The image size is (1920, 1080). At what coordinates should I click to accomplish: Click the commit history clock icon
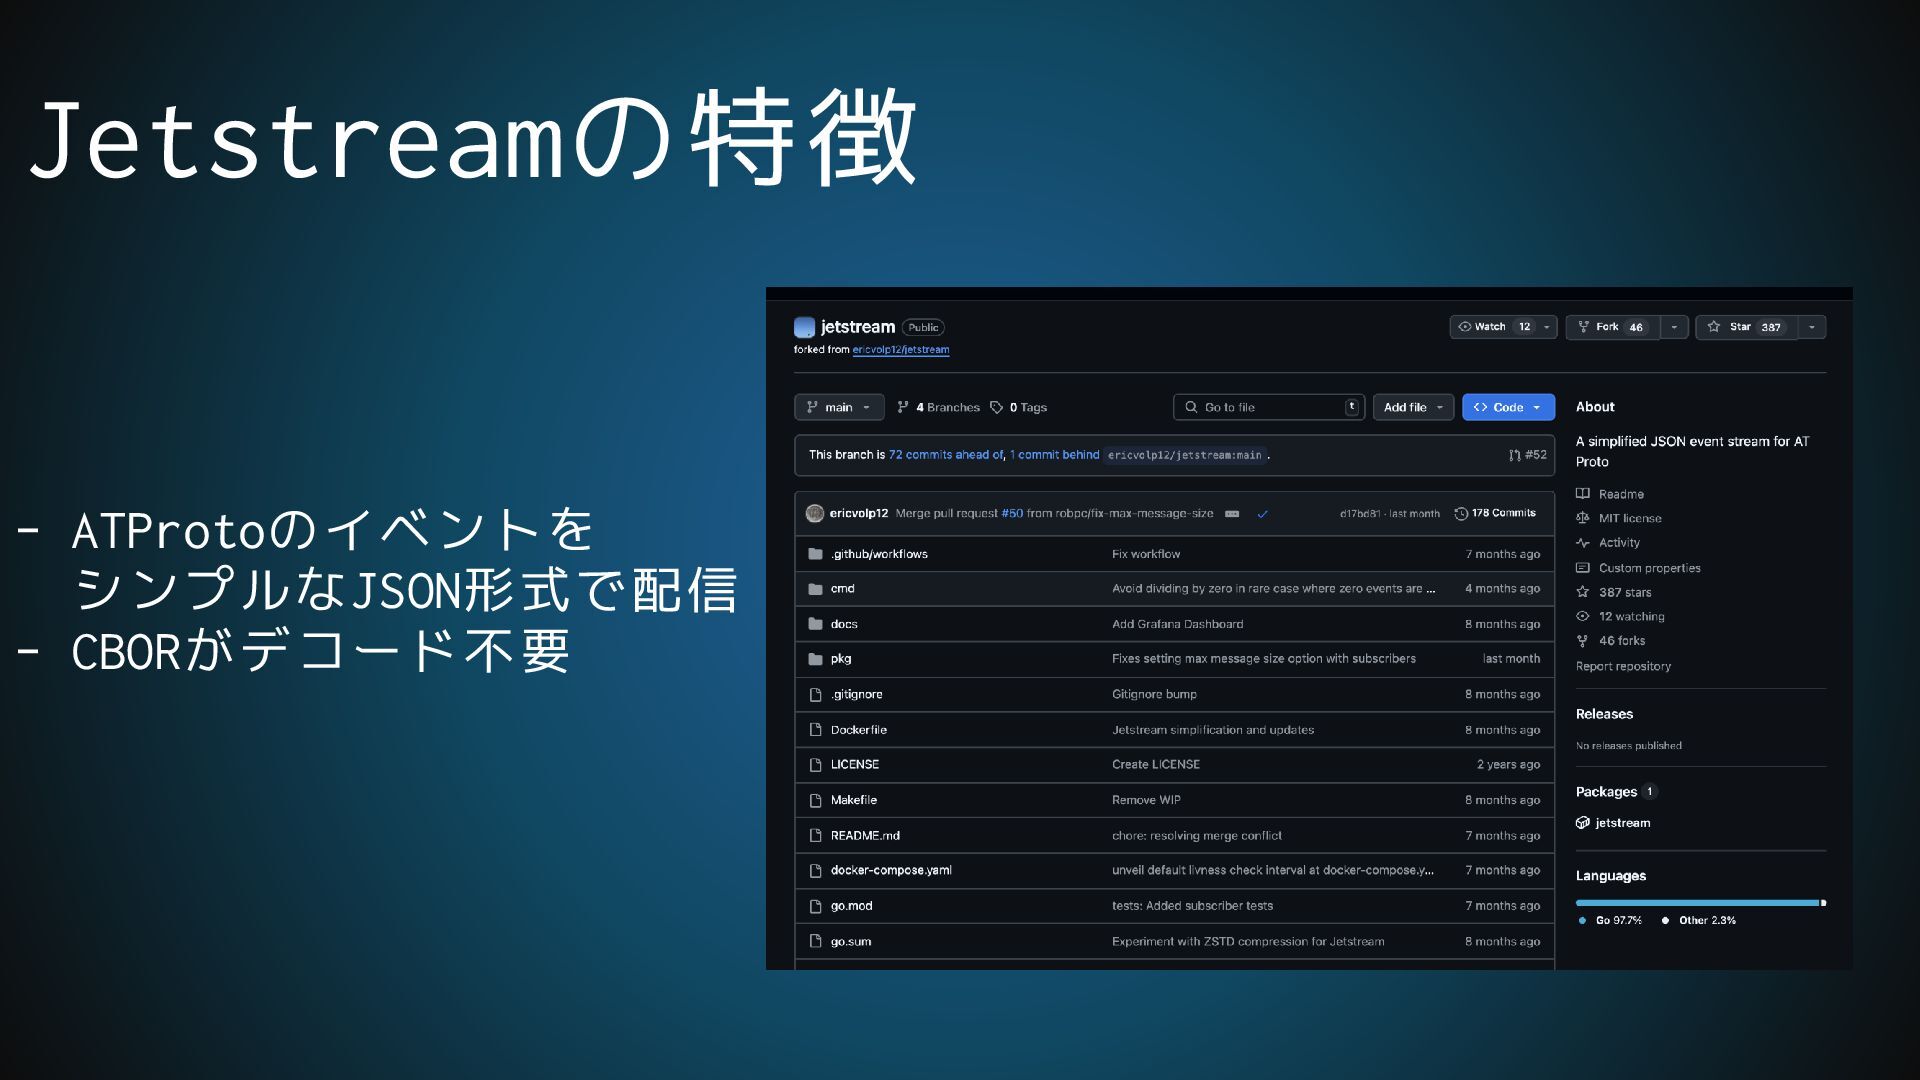pyautogui.click(x=1461, y=514)
